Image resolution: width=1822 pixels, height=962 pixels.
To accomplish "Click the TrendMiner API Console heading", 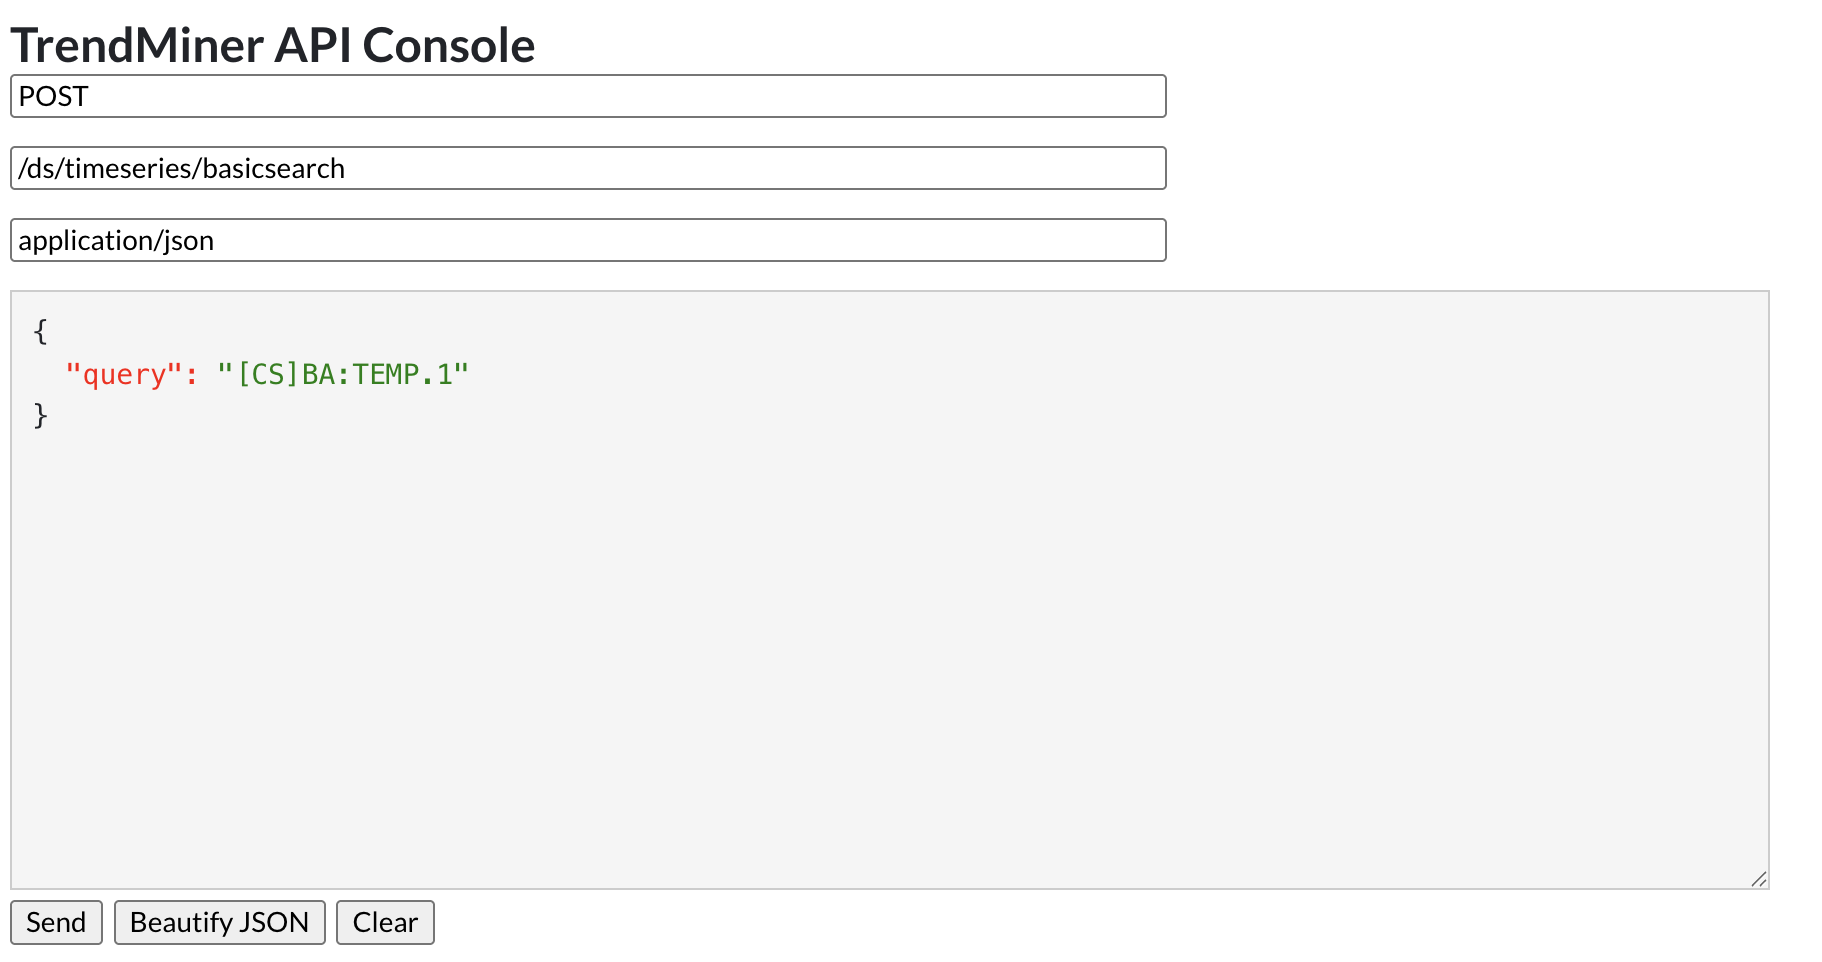I will (x=273, y=45).
